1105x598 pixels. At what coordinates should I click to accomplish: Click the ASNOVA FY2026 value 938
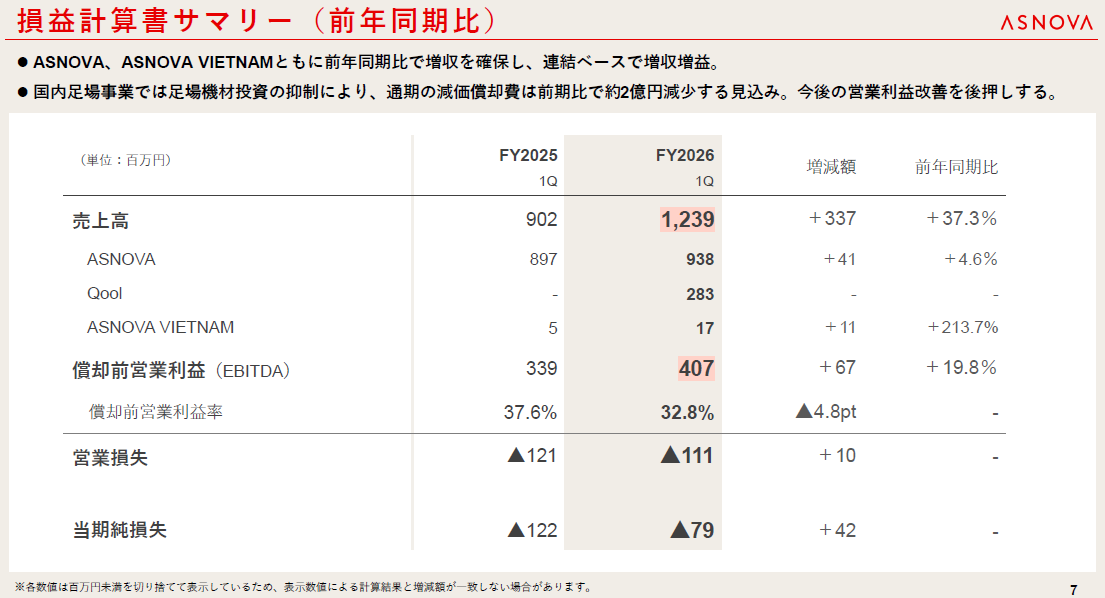700,259
